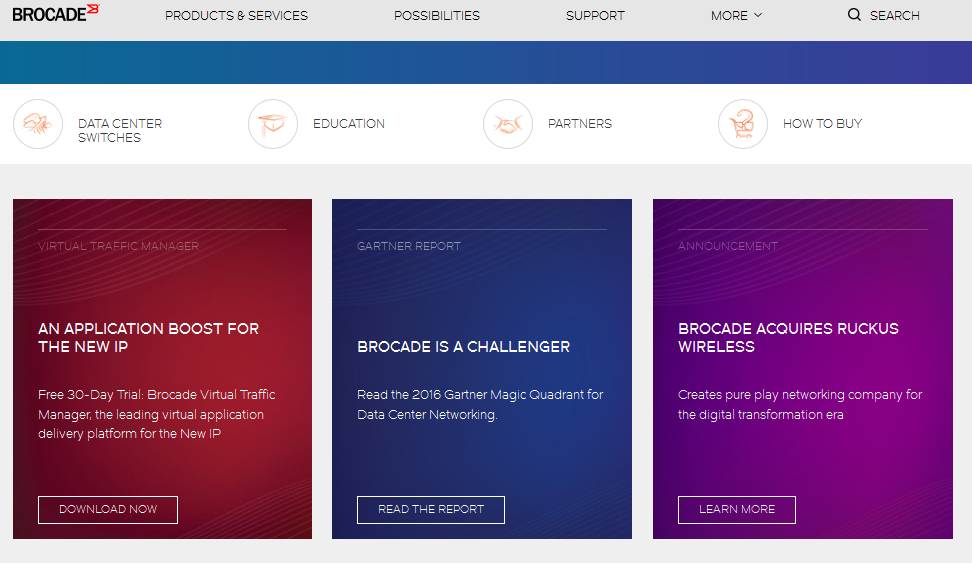Open the How to Buy link
The height and width of the screenshot is (563, 972).
click(822, 124)
